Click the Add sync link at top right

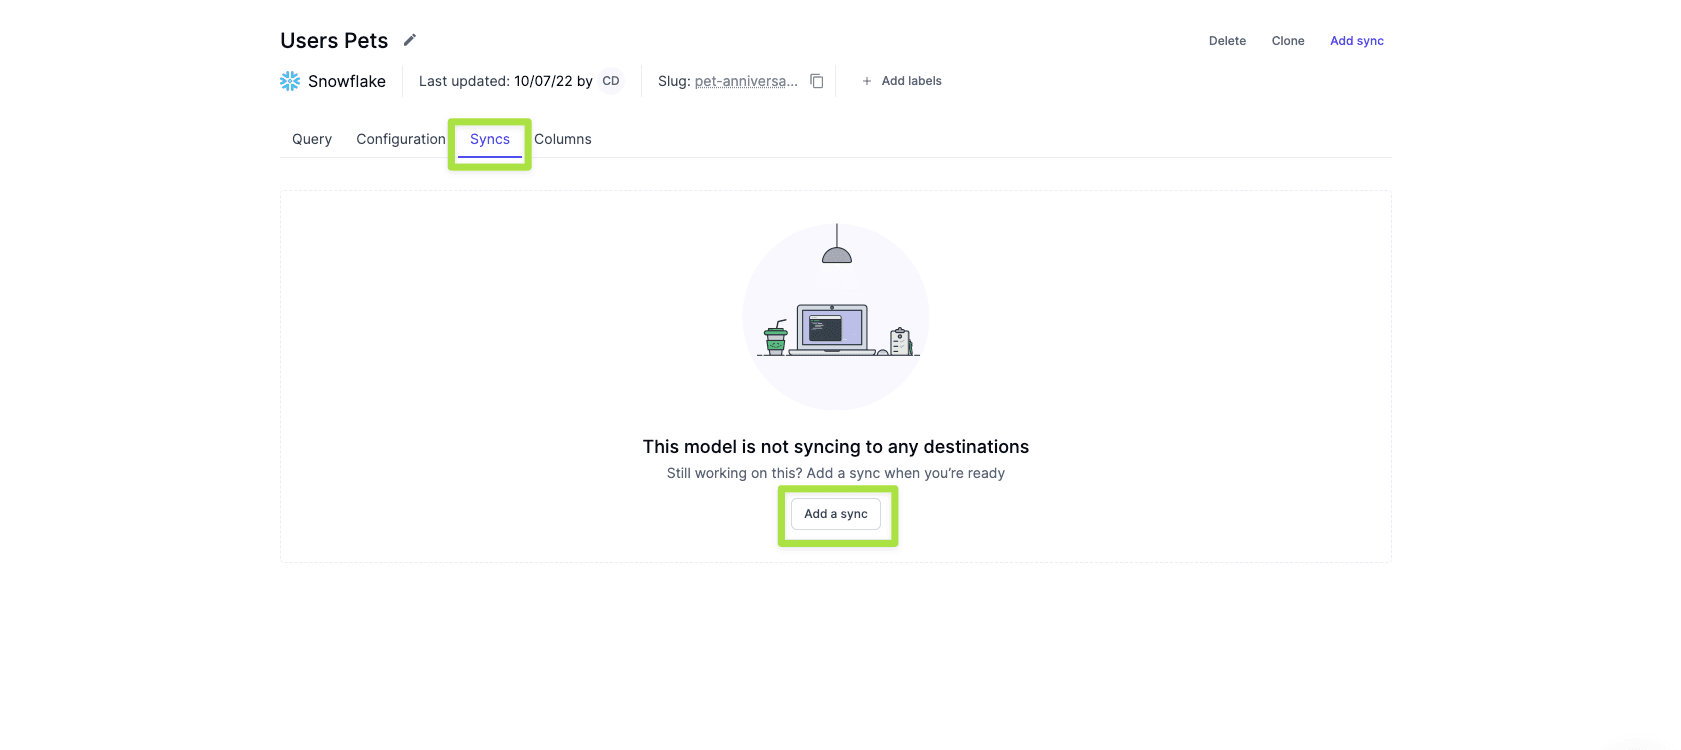pyautogui.click(x=1357, y=41)
